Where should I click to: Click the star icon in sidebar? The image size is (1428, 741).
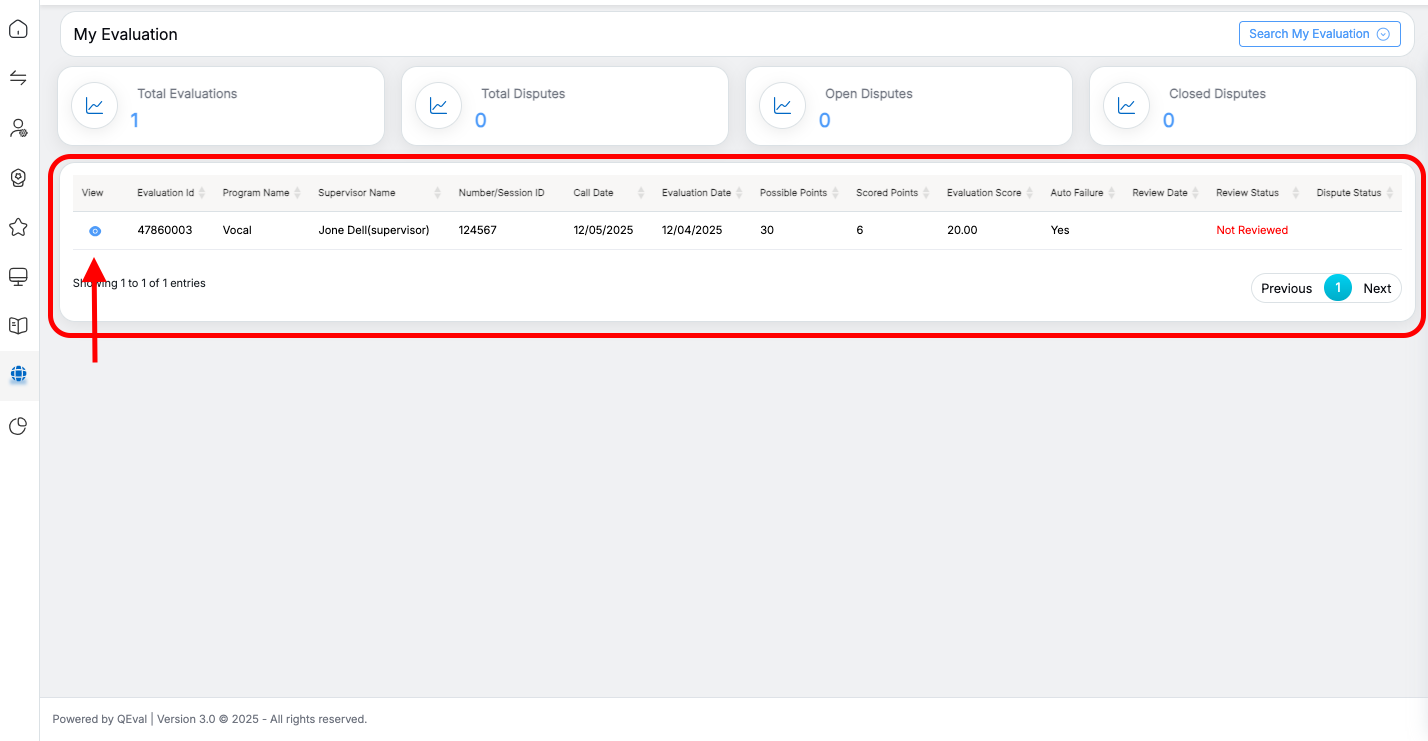(18, 227)
